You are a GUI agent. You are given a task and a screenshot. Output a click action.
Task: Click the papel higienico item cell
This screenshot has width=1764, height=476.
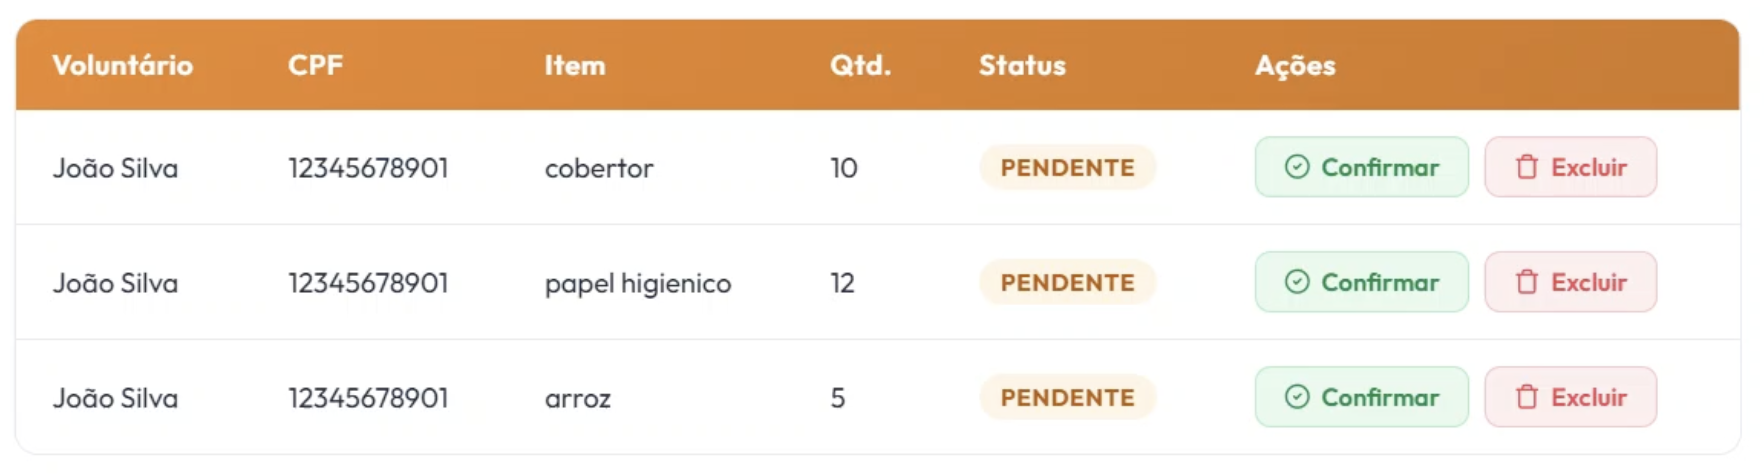[x=638, y=283]
